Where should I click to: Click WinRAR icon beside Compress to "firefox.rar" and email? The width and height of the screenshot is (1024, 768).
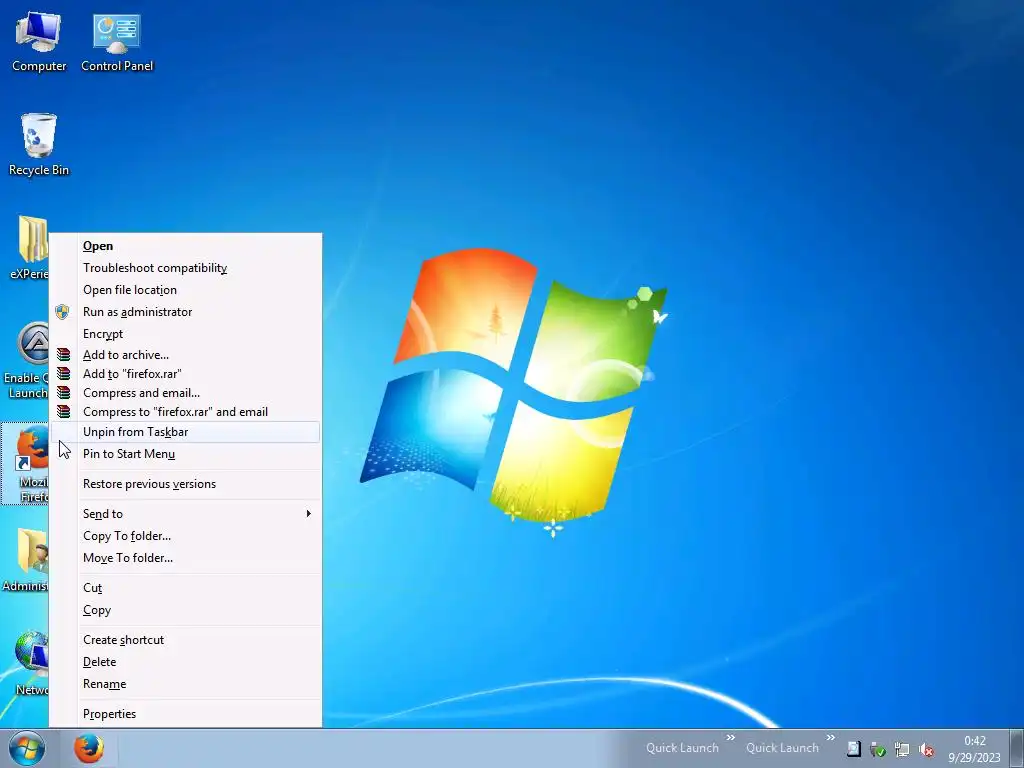(x=63, y=411)
